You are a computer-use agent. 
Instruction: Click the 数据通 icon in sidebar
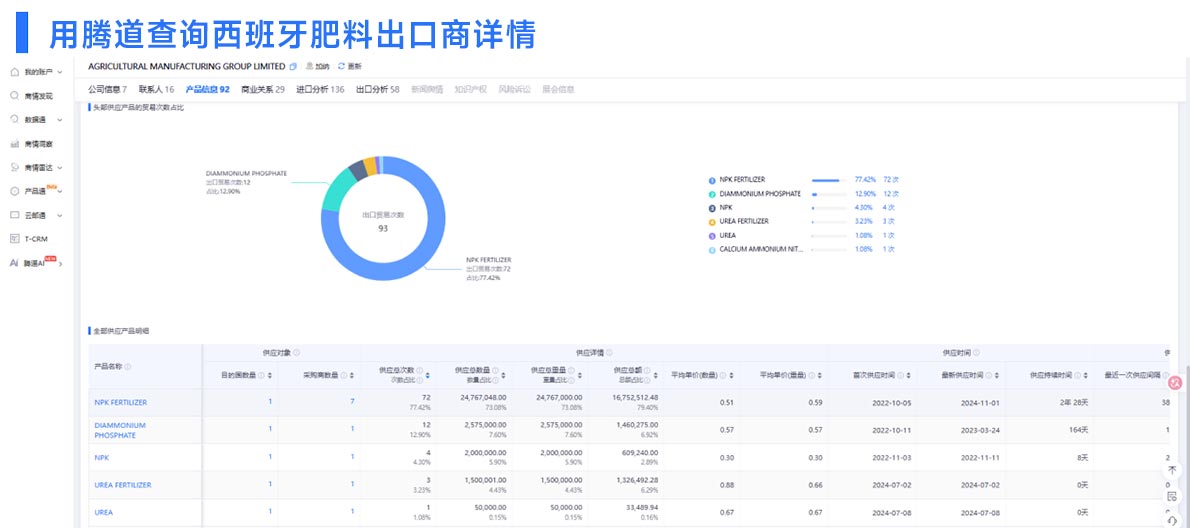(x=14, y=119)
